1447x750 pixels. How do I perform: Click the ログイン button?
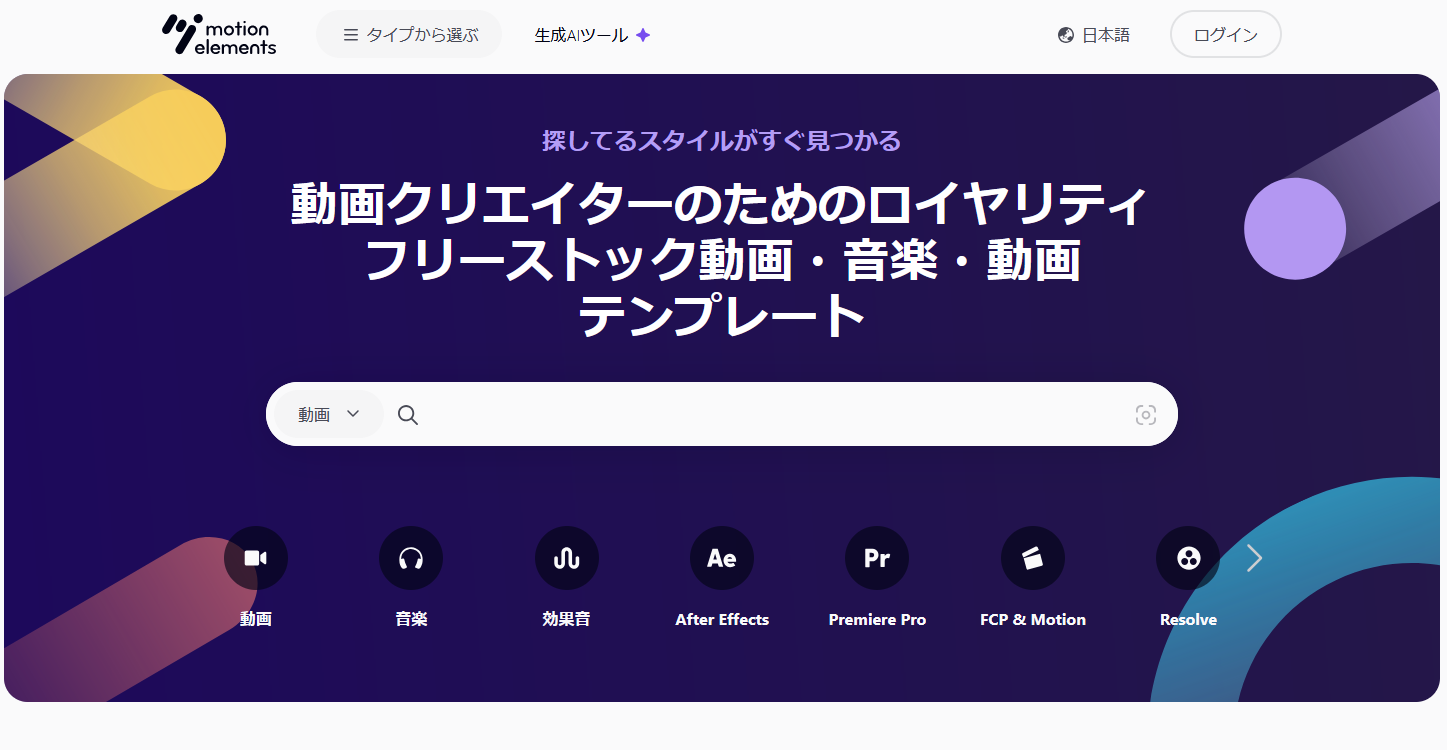pyautogui.click(x=1225, y=34)
